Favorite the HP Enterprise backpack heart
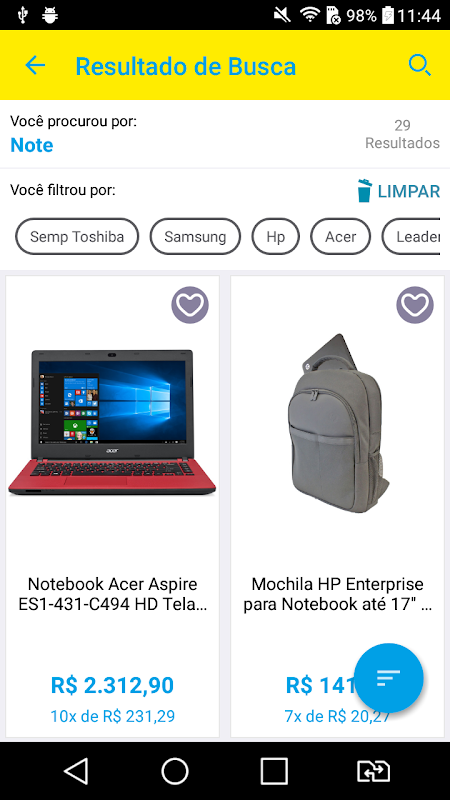This screenshot has width=450, height=800. pyautogui.click(x=415, y=305)
